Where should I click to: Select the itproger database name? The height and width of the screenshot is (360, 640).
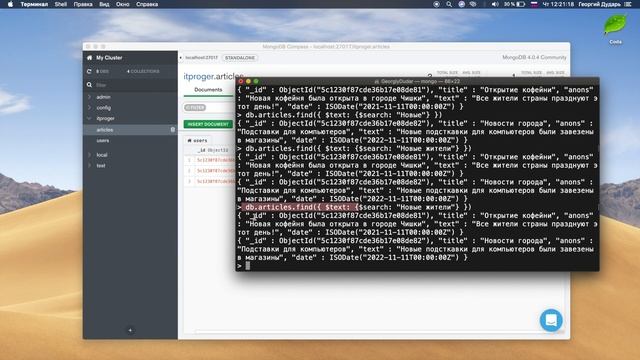(105, 118)
